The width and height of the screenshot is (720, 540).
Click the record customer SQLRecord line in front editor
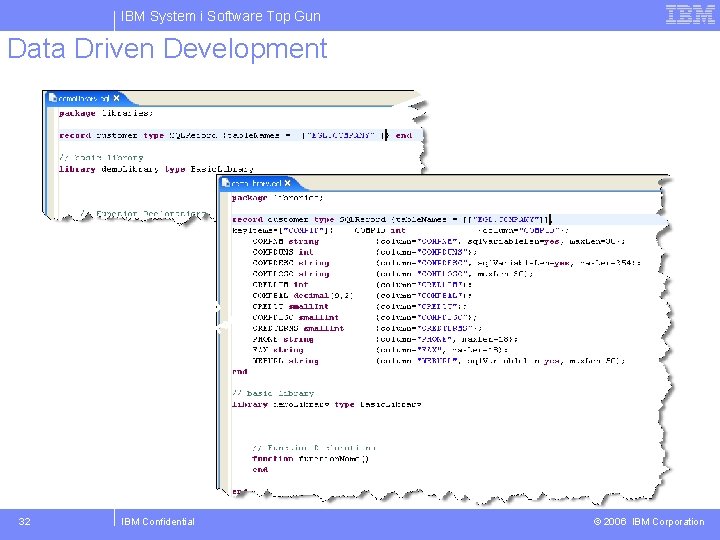click(x=392, y=219)
